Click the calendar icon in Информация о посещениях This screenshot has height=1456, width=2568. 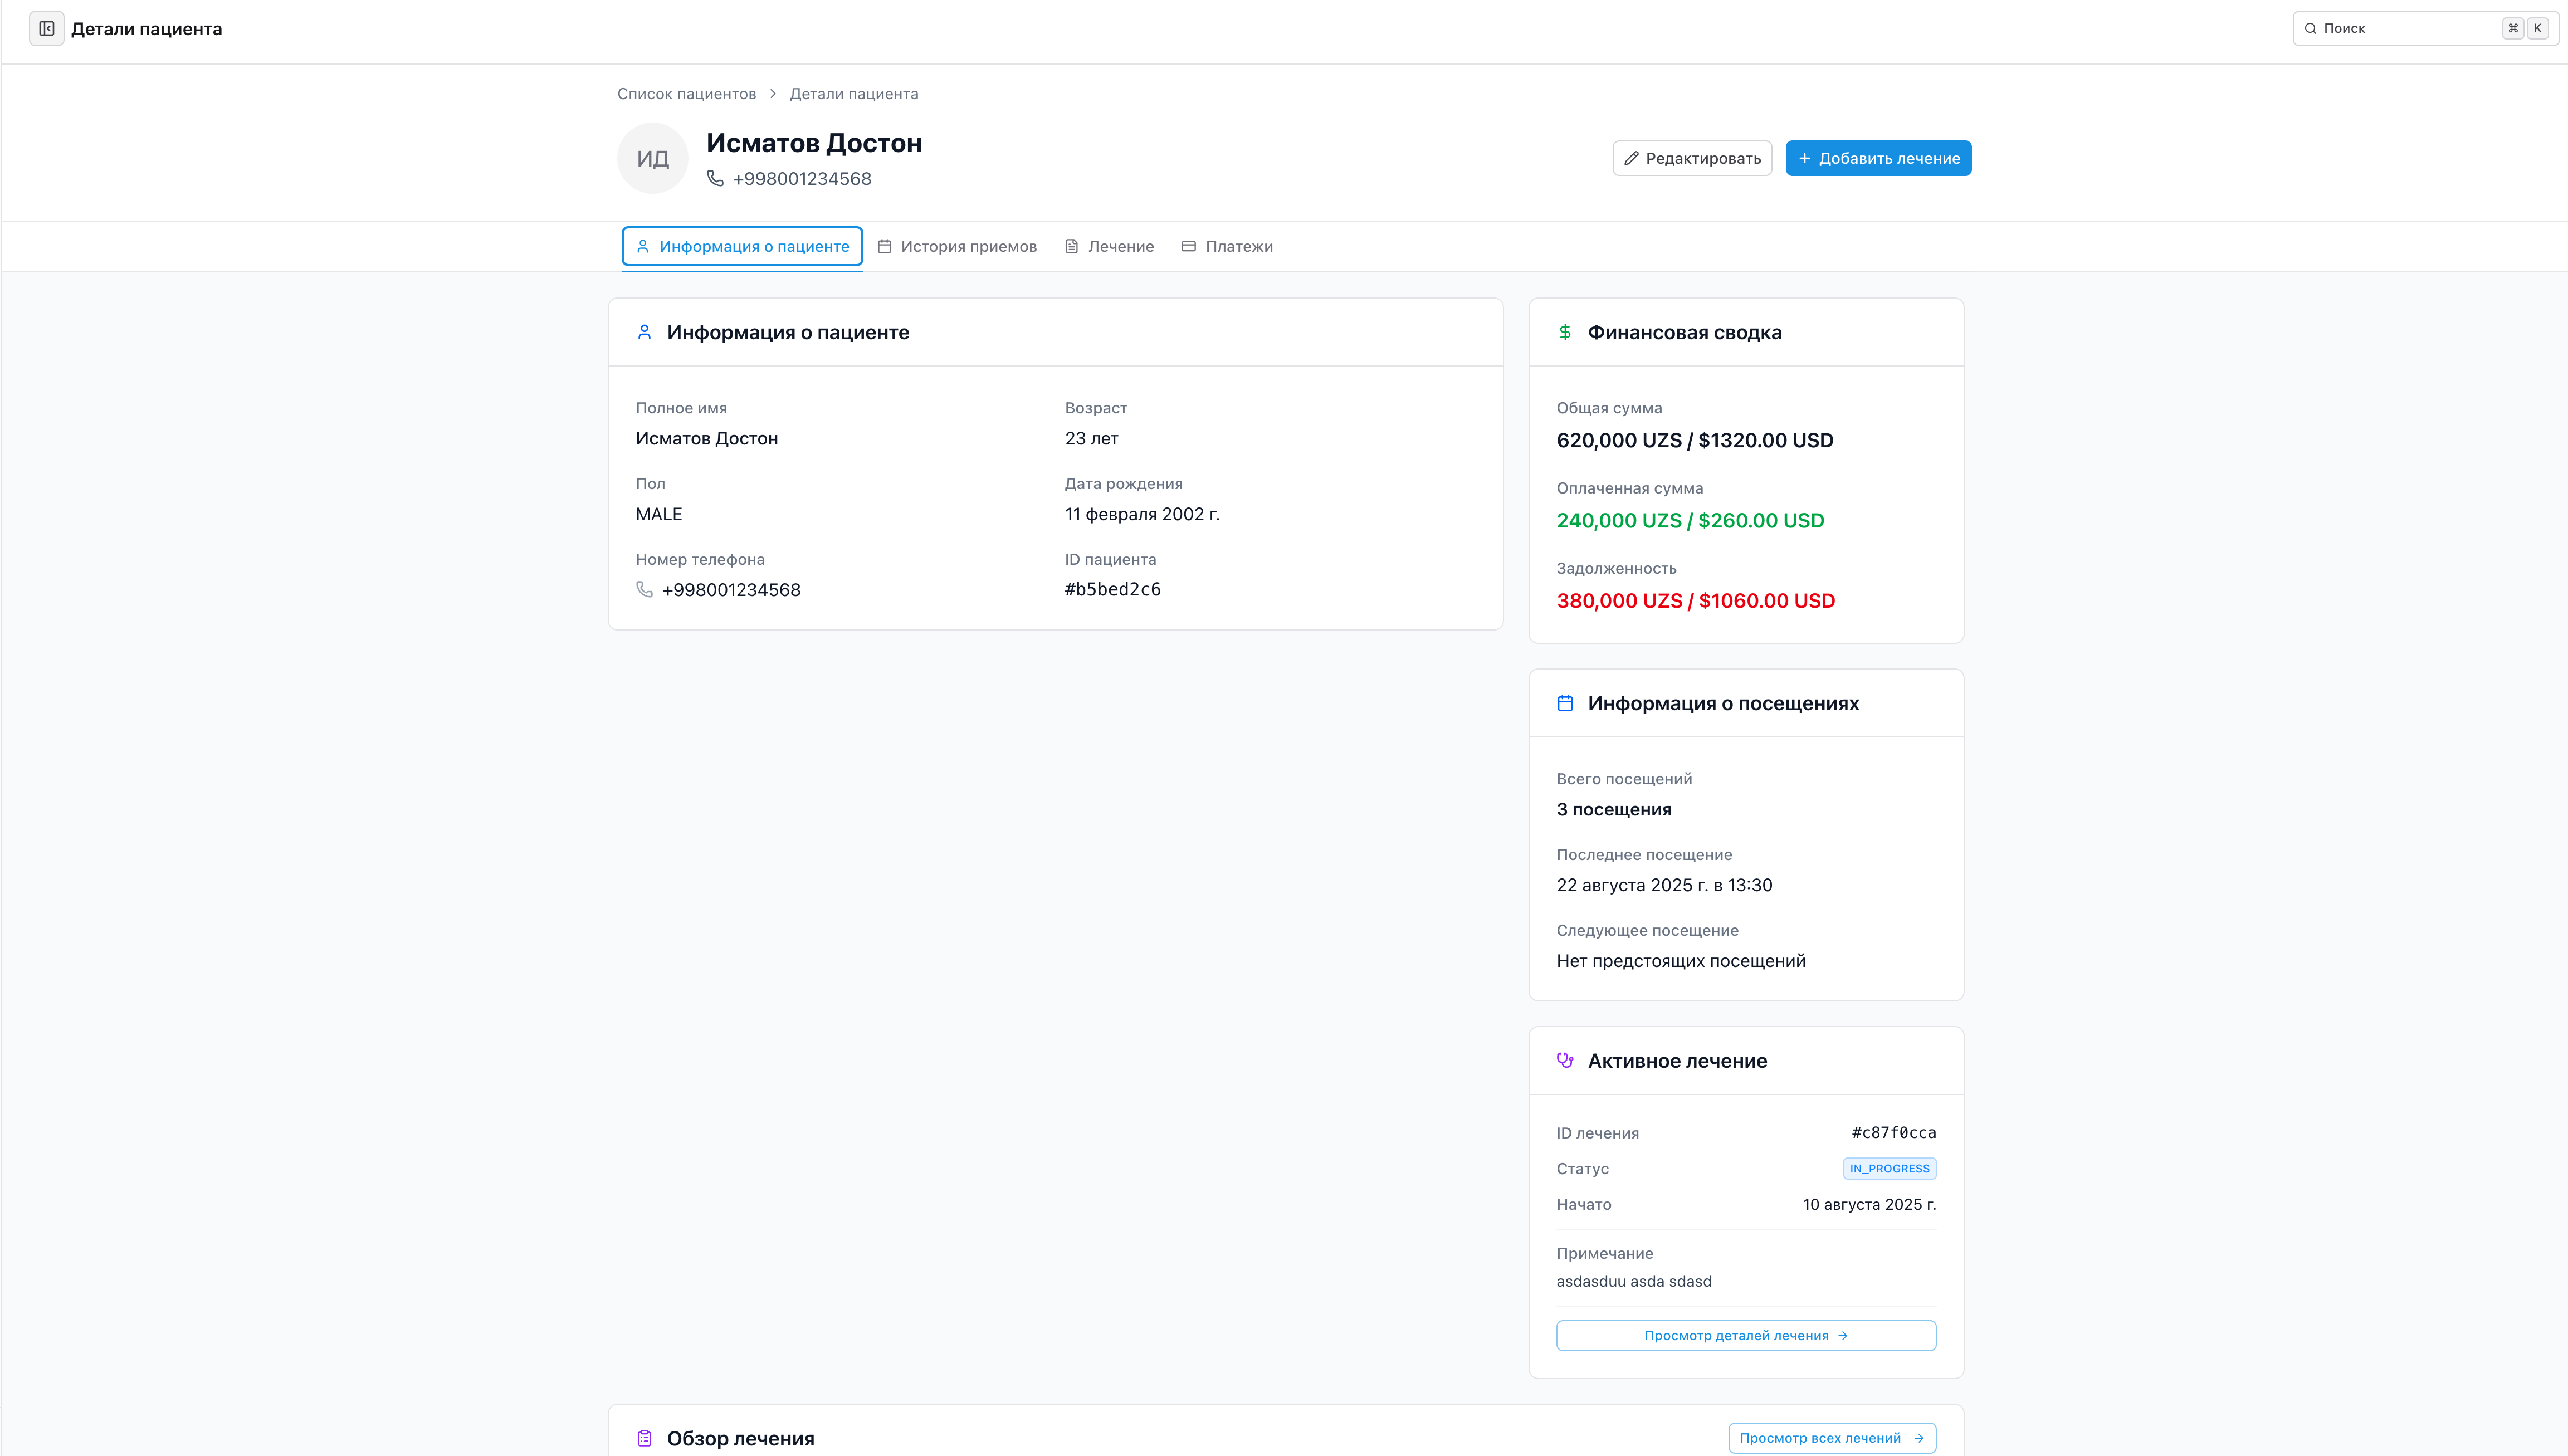[1565, 703]
